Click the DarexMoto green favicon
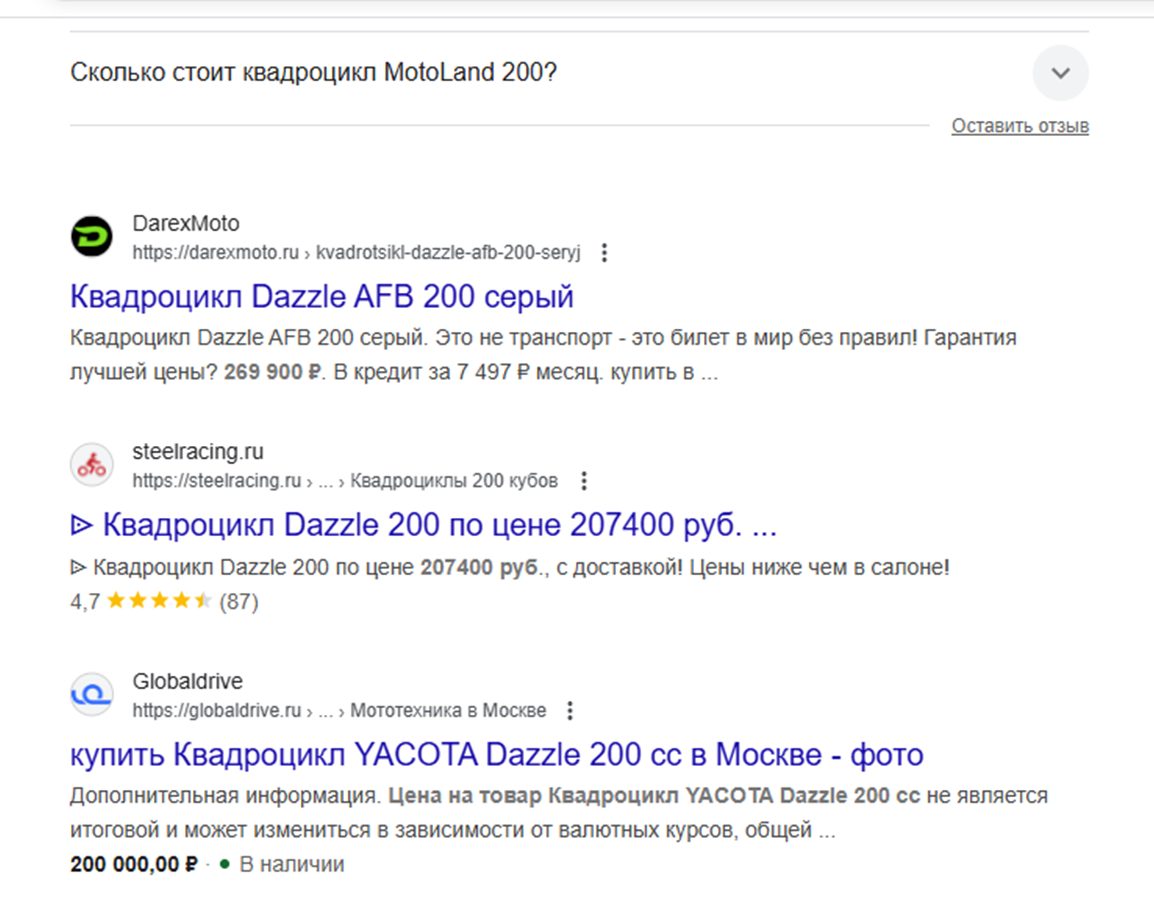The height and width of the screenshot is (907, 1154). 92,238
